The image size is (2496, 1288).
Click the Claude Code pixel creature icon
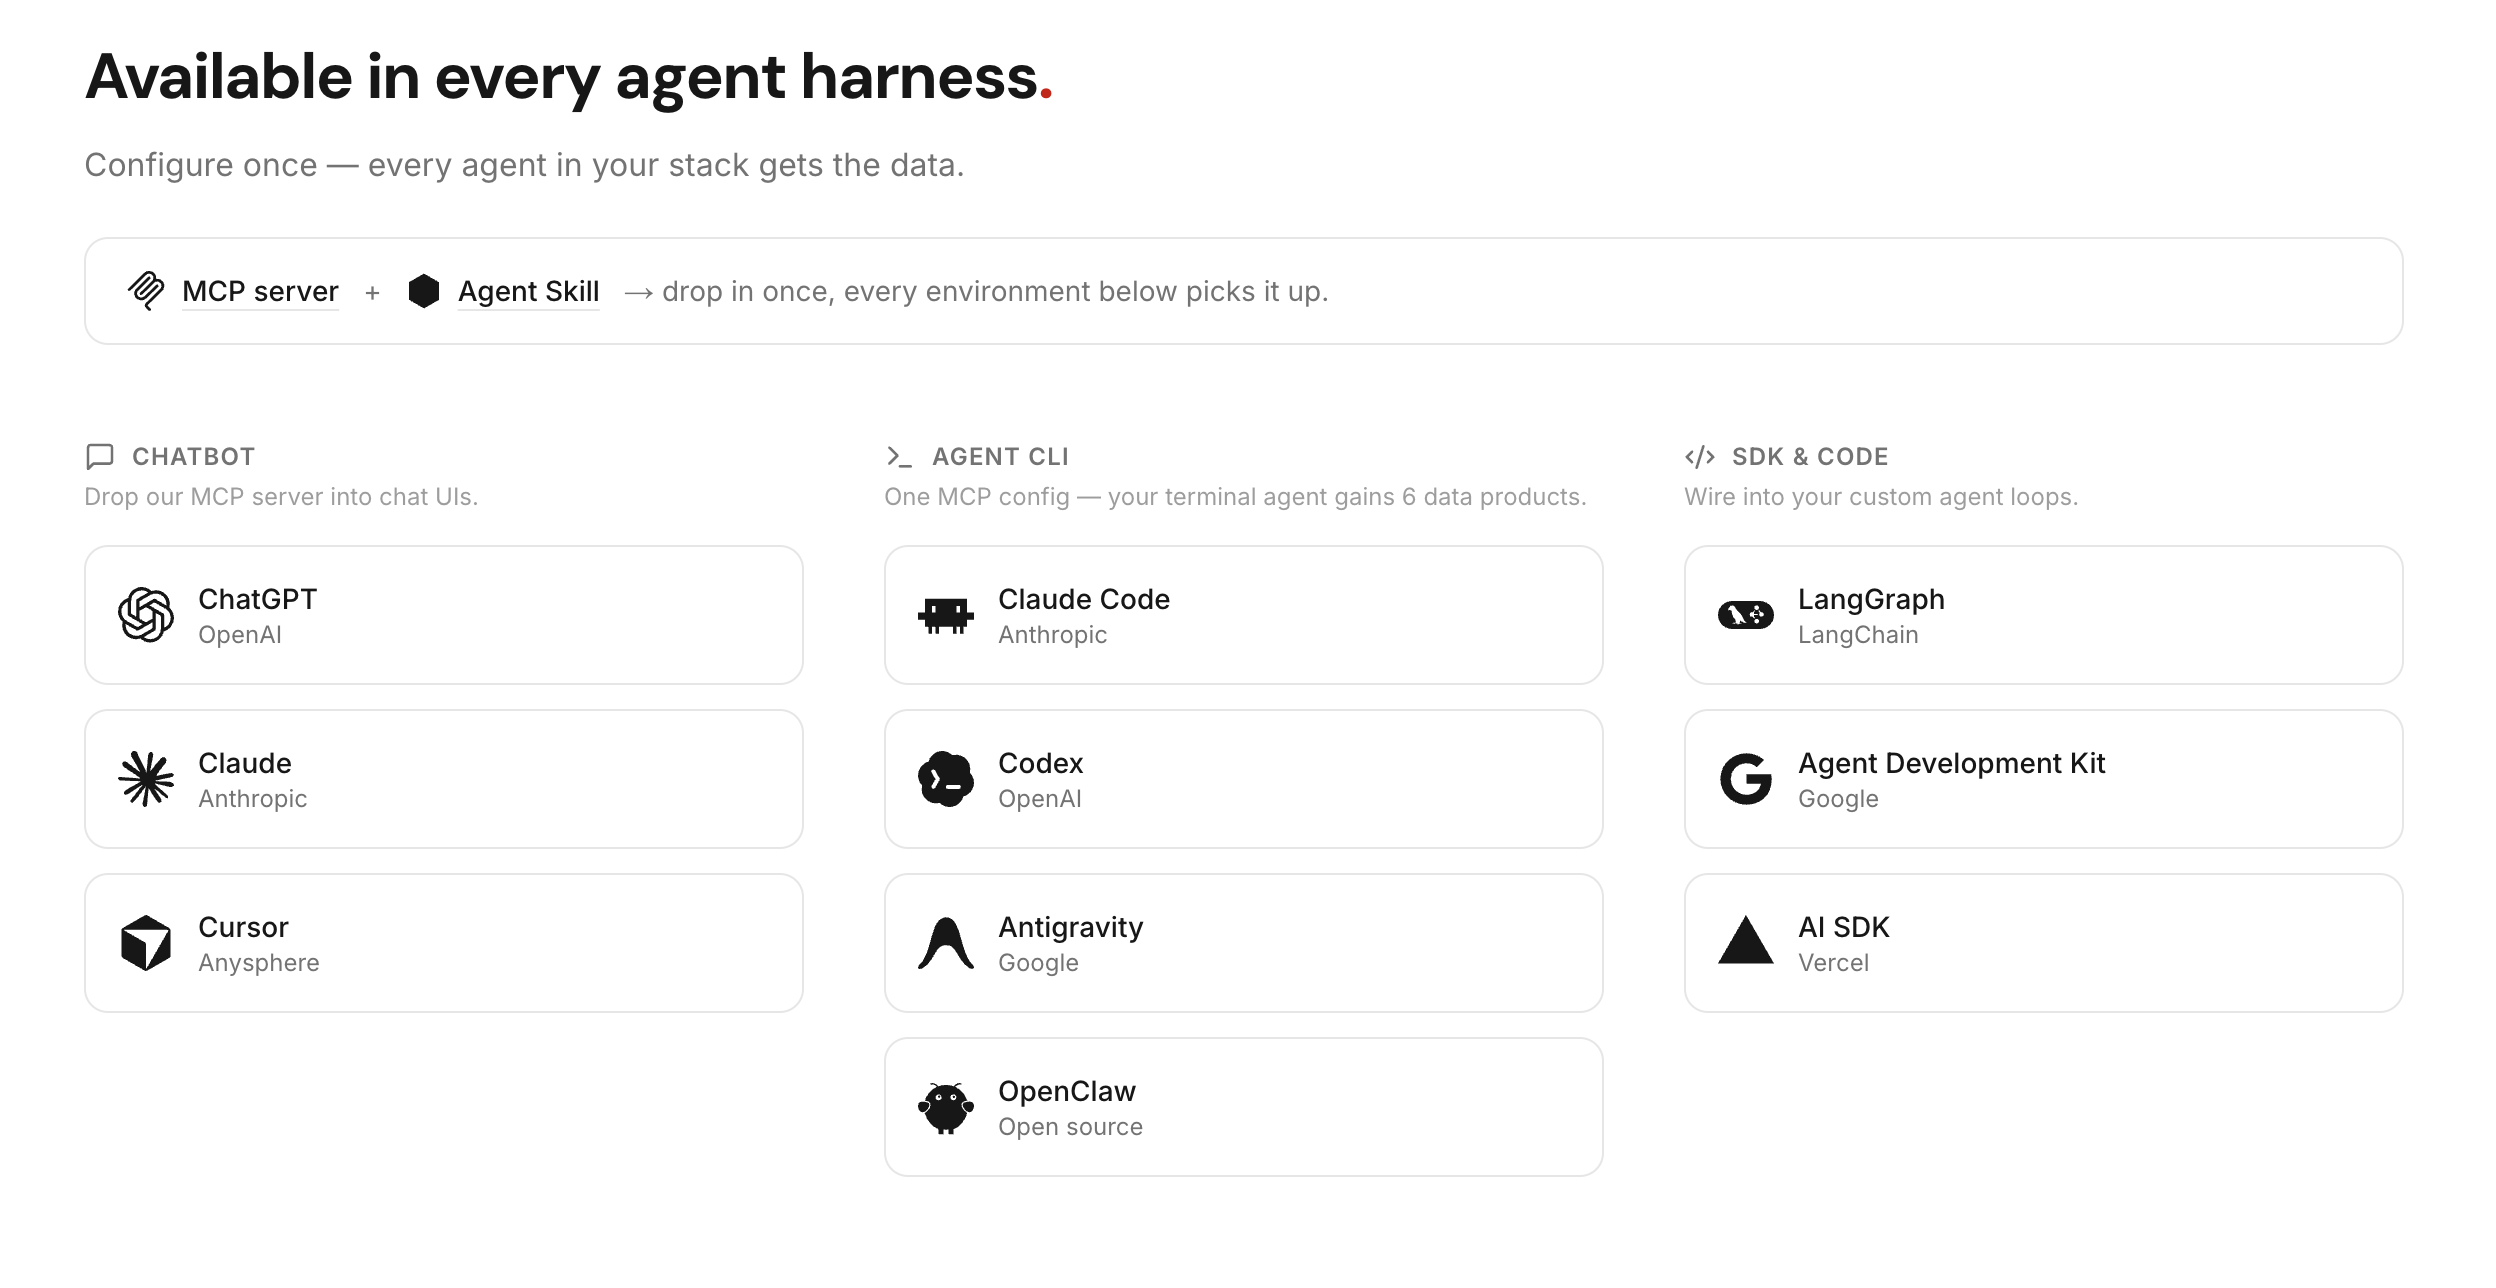pos(946,615)
